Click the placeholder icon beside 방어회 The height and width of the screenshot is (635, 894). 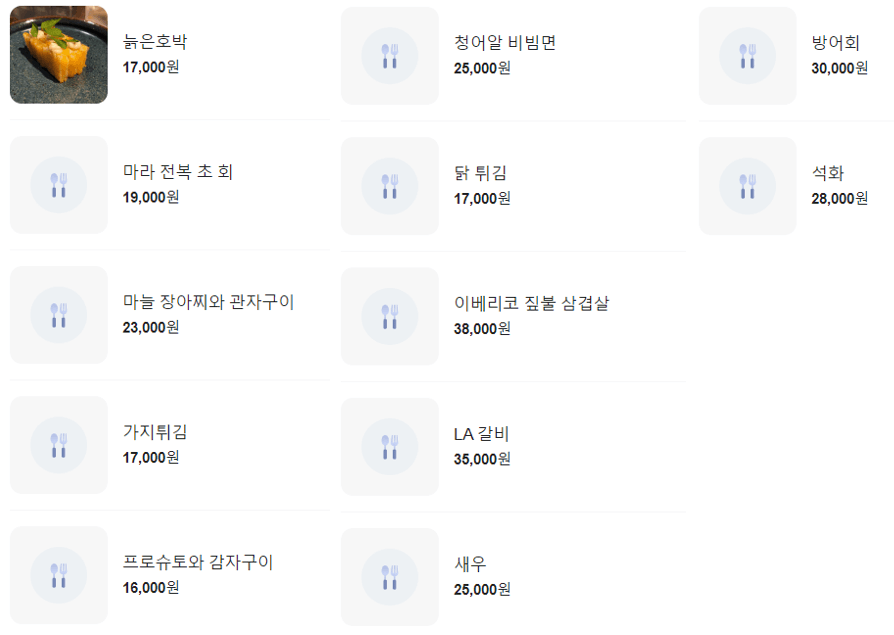pyautogui.click(x=747, y=56)
